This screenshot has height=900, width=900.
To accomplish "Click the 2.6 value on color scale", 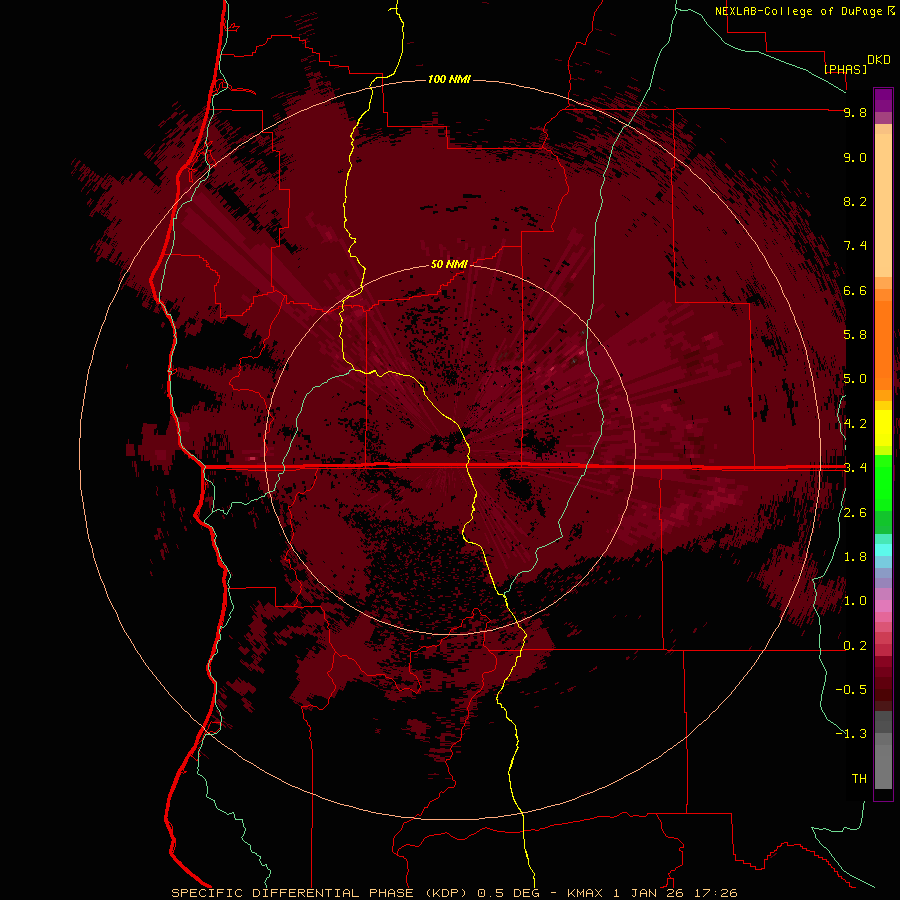I will point(855,513).
